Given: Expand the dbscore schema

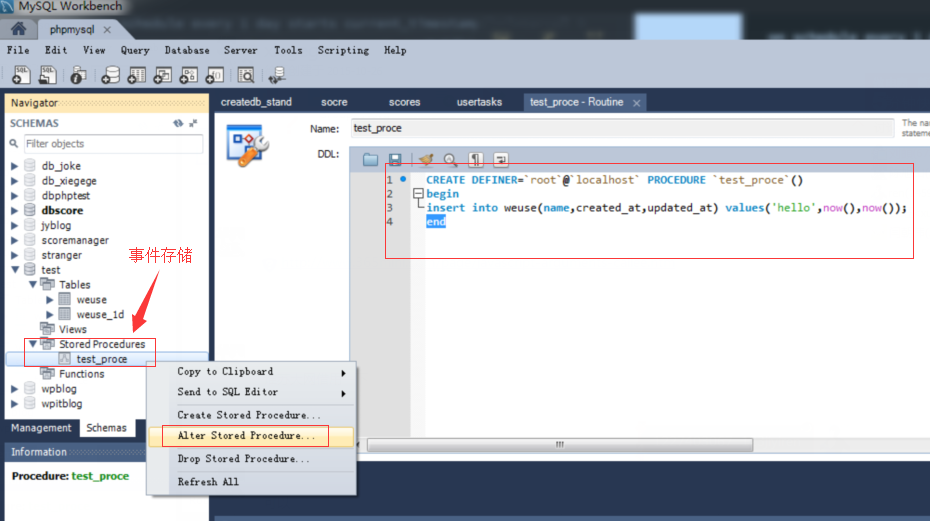Looking at the screenshot, I should [15, 211].
